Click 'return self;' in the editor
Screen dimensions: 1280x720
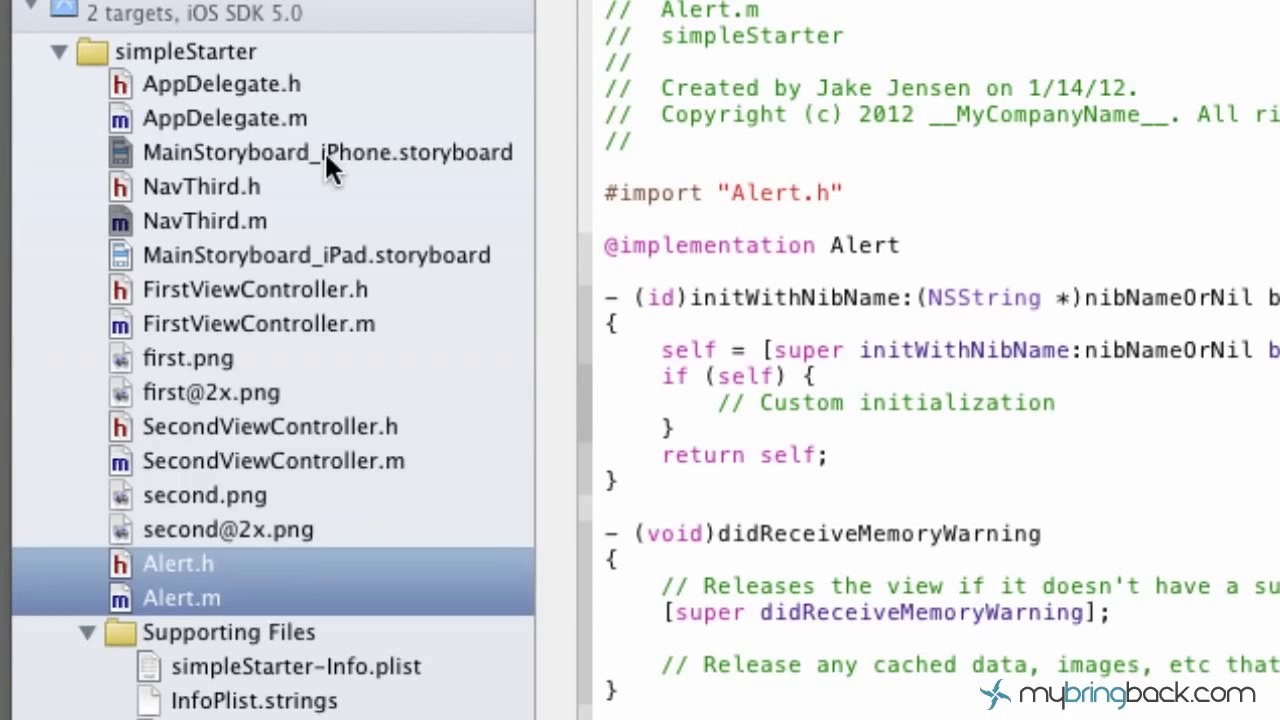744,456
